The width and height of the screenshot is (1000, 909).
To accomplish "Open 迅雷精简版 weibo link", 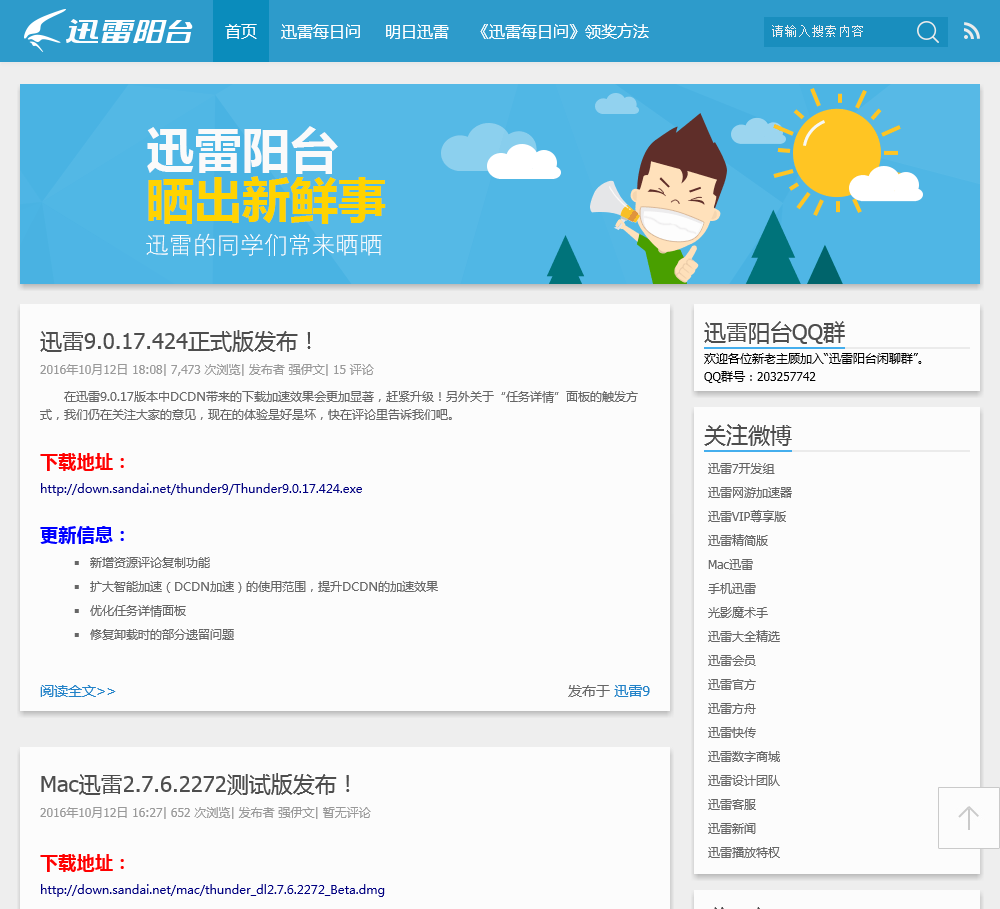I will [x=737, y=541].
